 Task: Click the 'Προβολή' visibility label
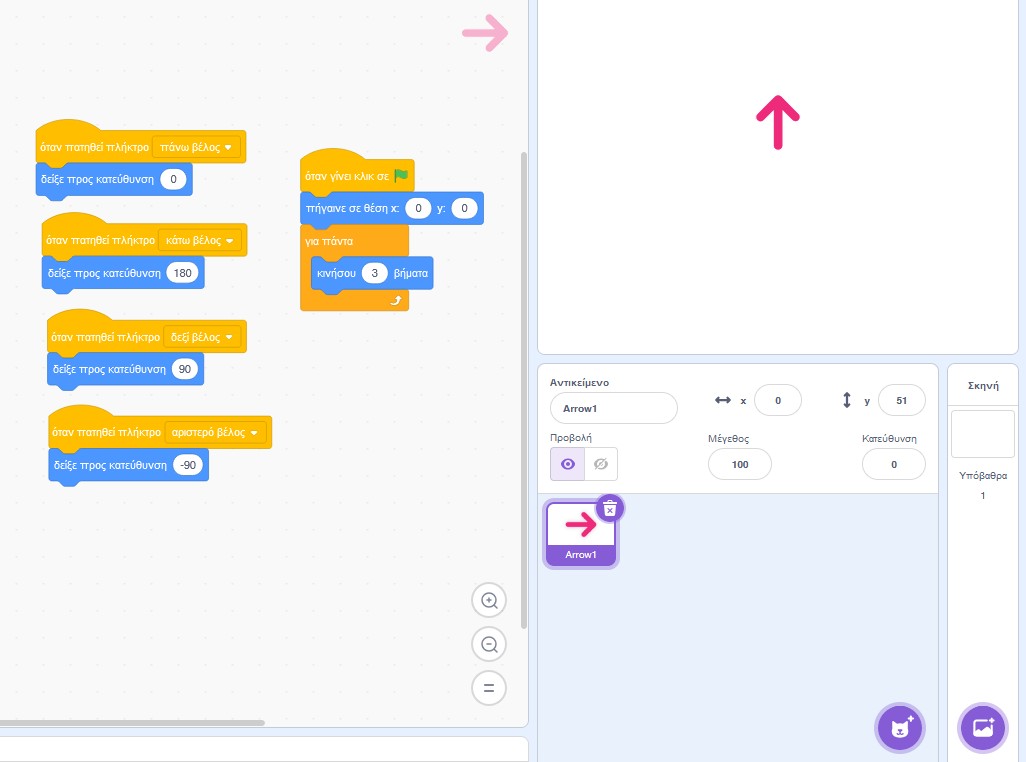[x=571, y=438]
